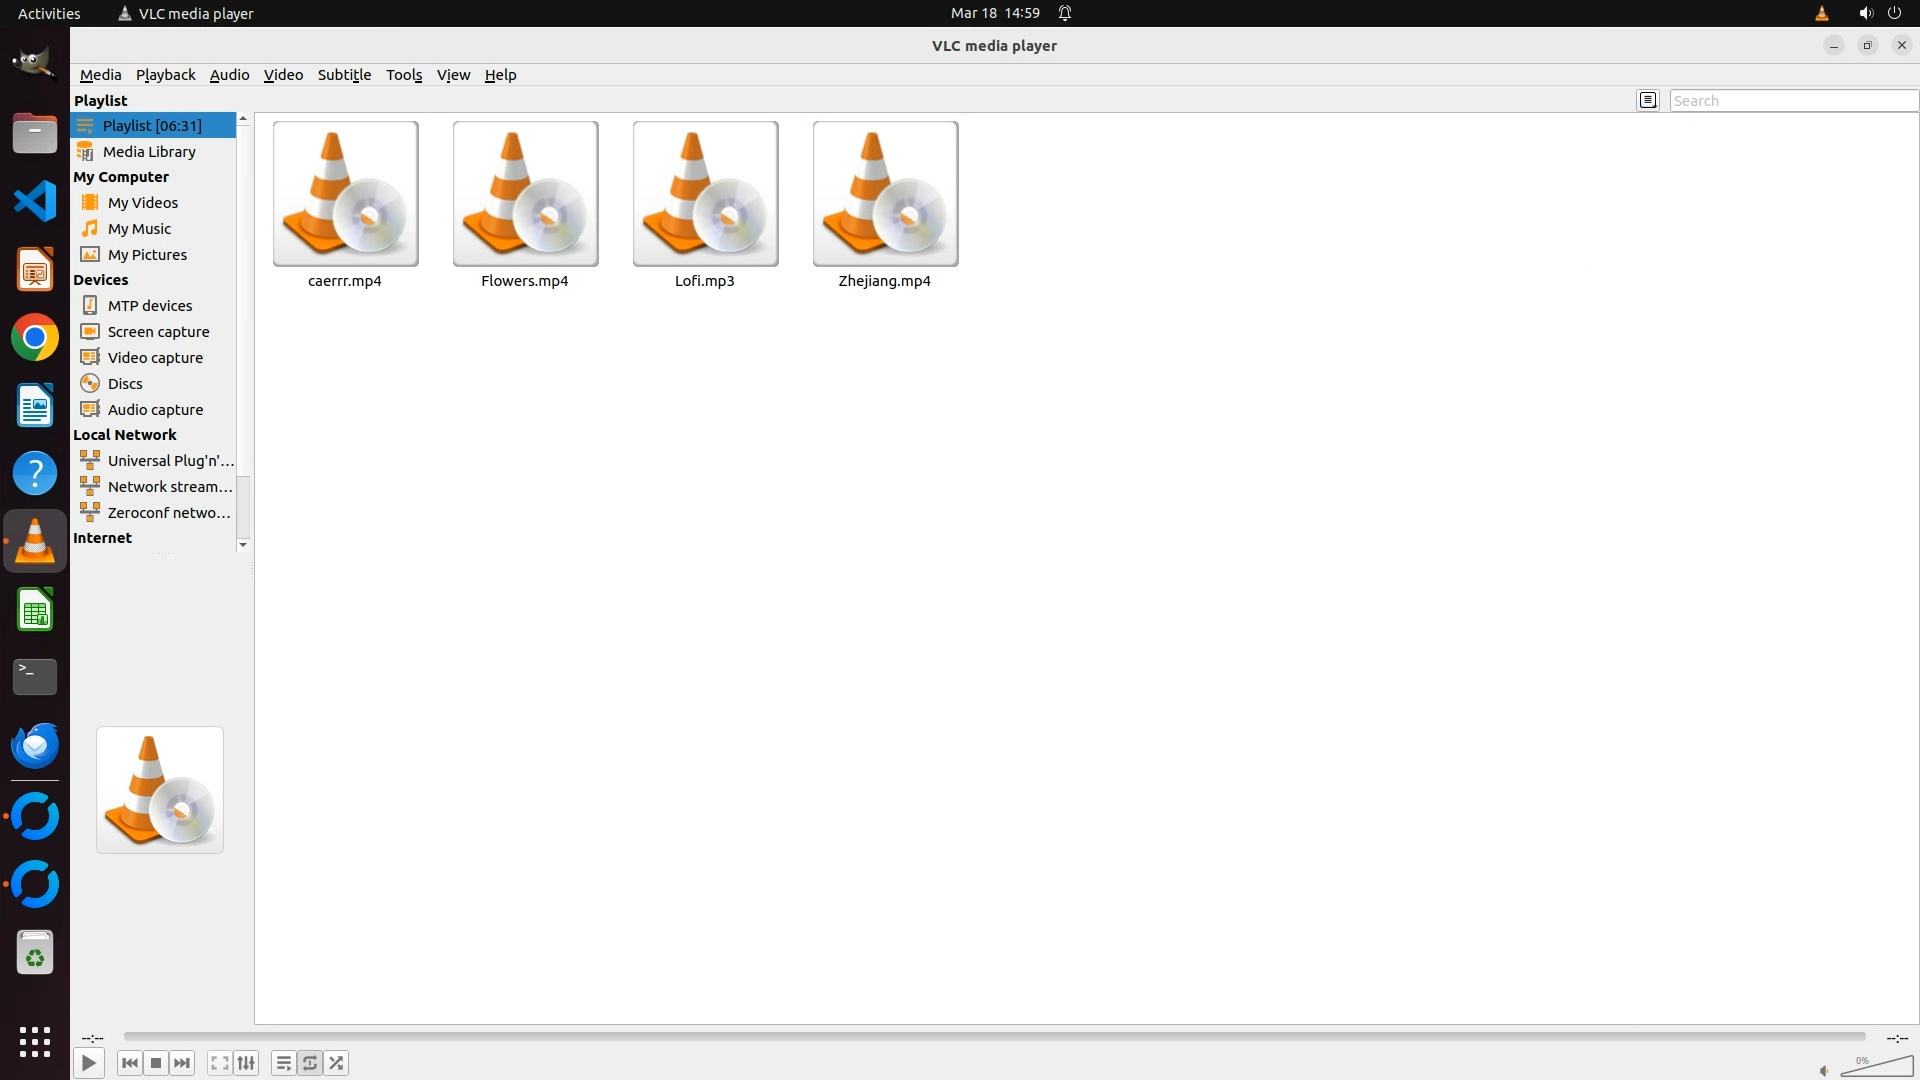Mute audio using the speaker icon

pyautogui.click(x=1824, y=1070)
